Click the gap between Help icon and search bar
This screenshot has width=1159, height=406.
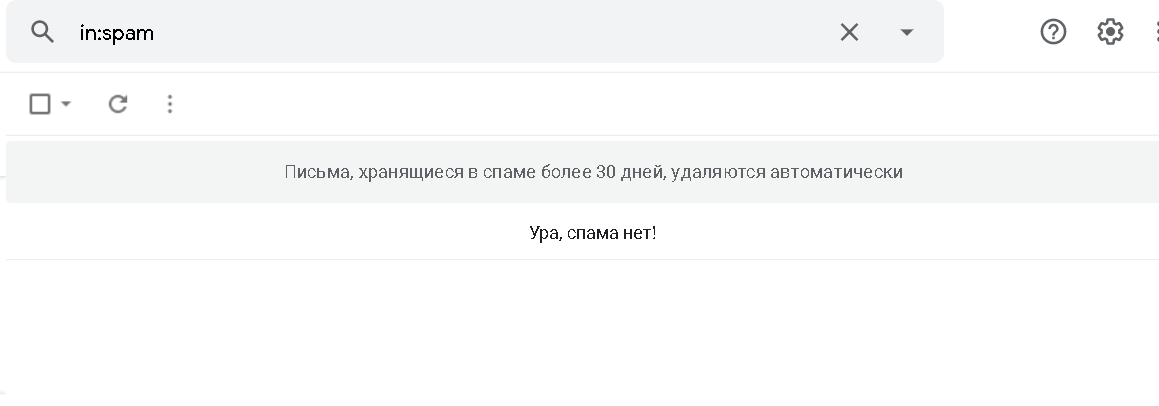pyautogui.click(x=992, y=32)
